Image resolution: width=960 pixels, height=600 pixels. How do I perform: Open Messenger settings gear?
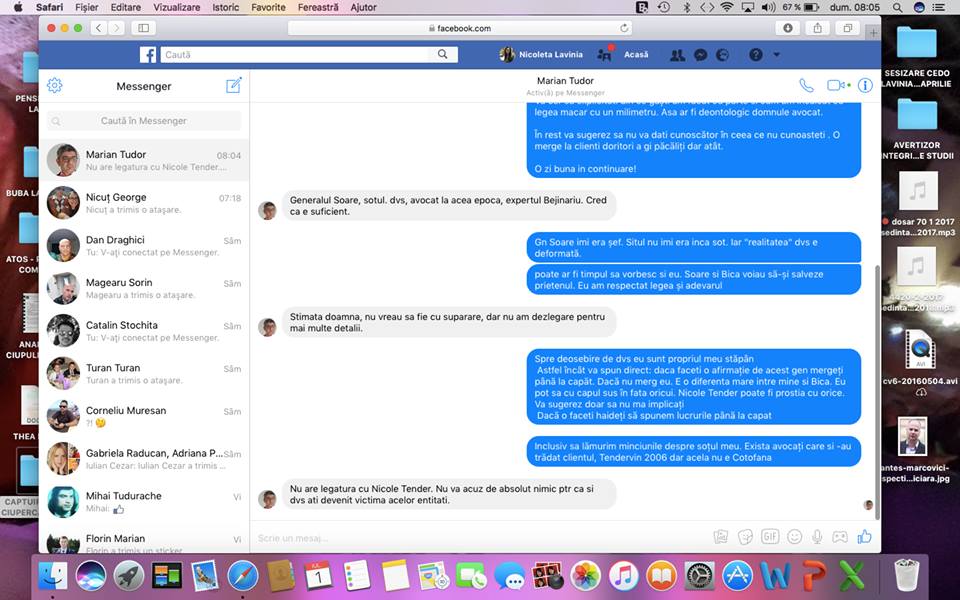55,86
